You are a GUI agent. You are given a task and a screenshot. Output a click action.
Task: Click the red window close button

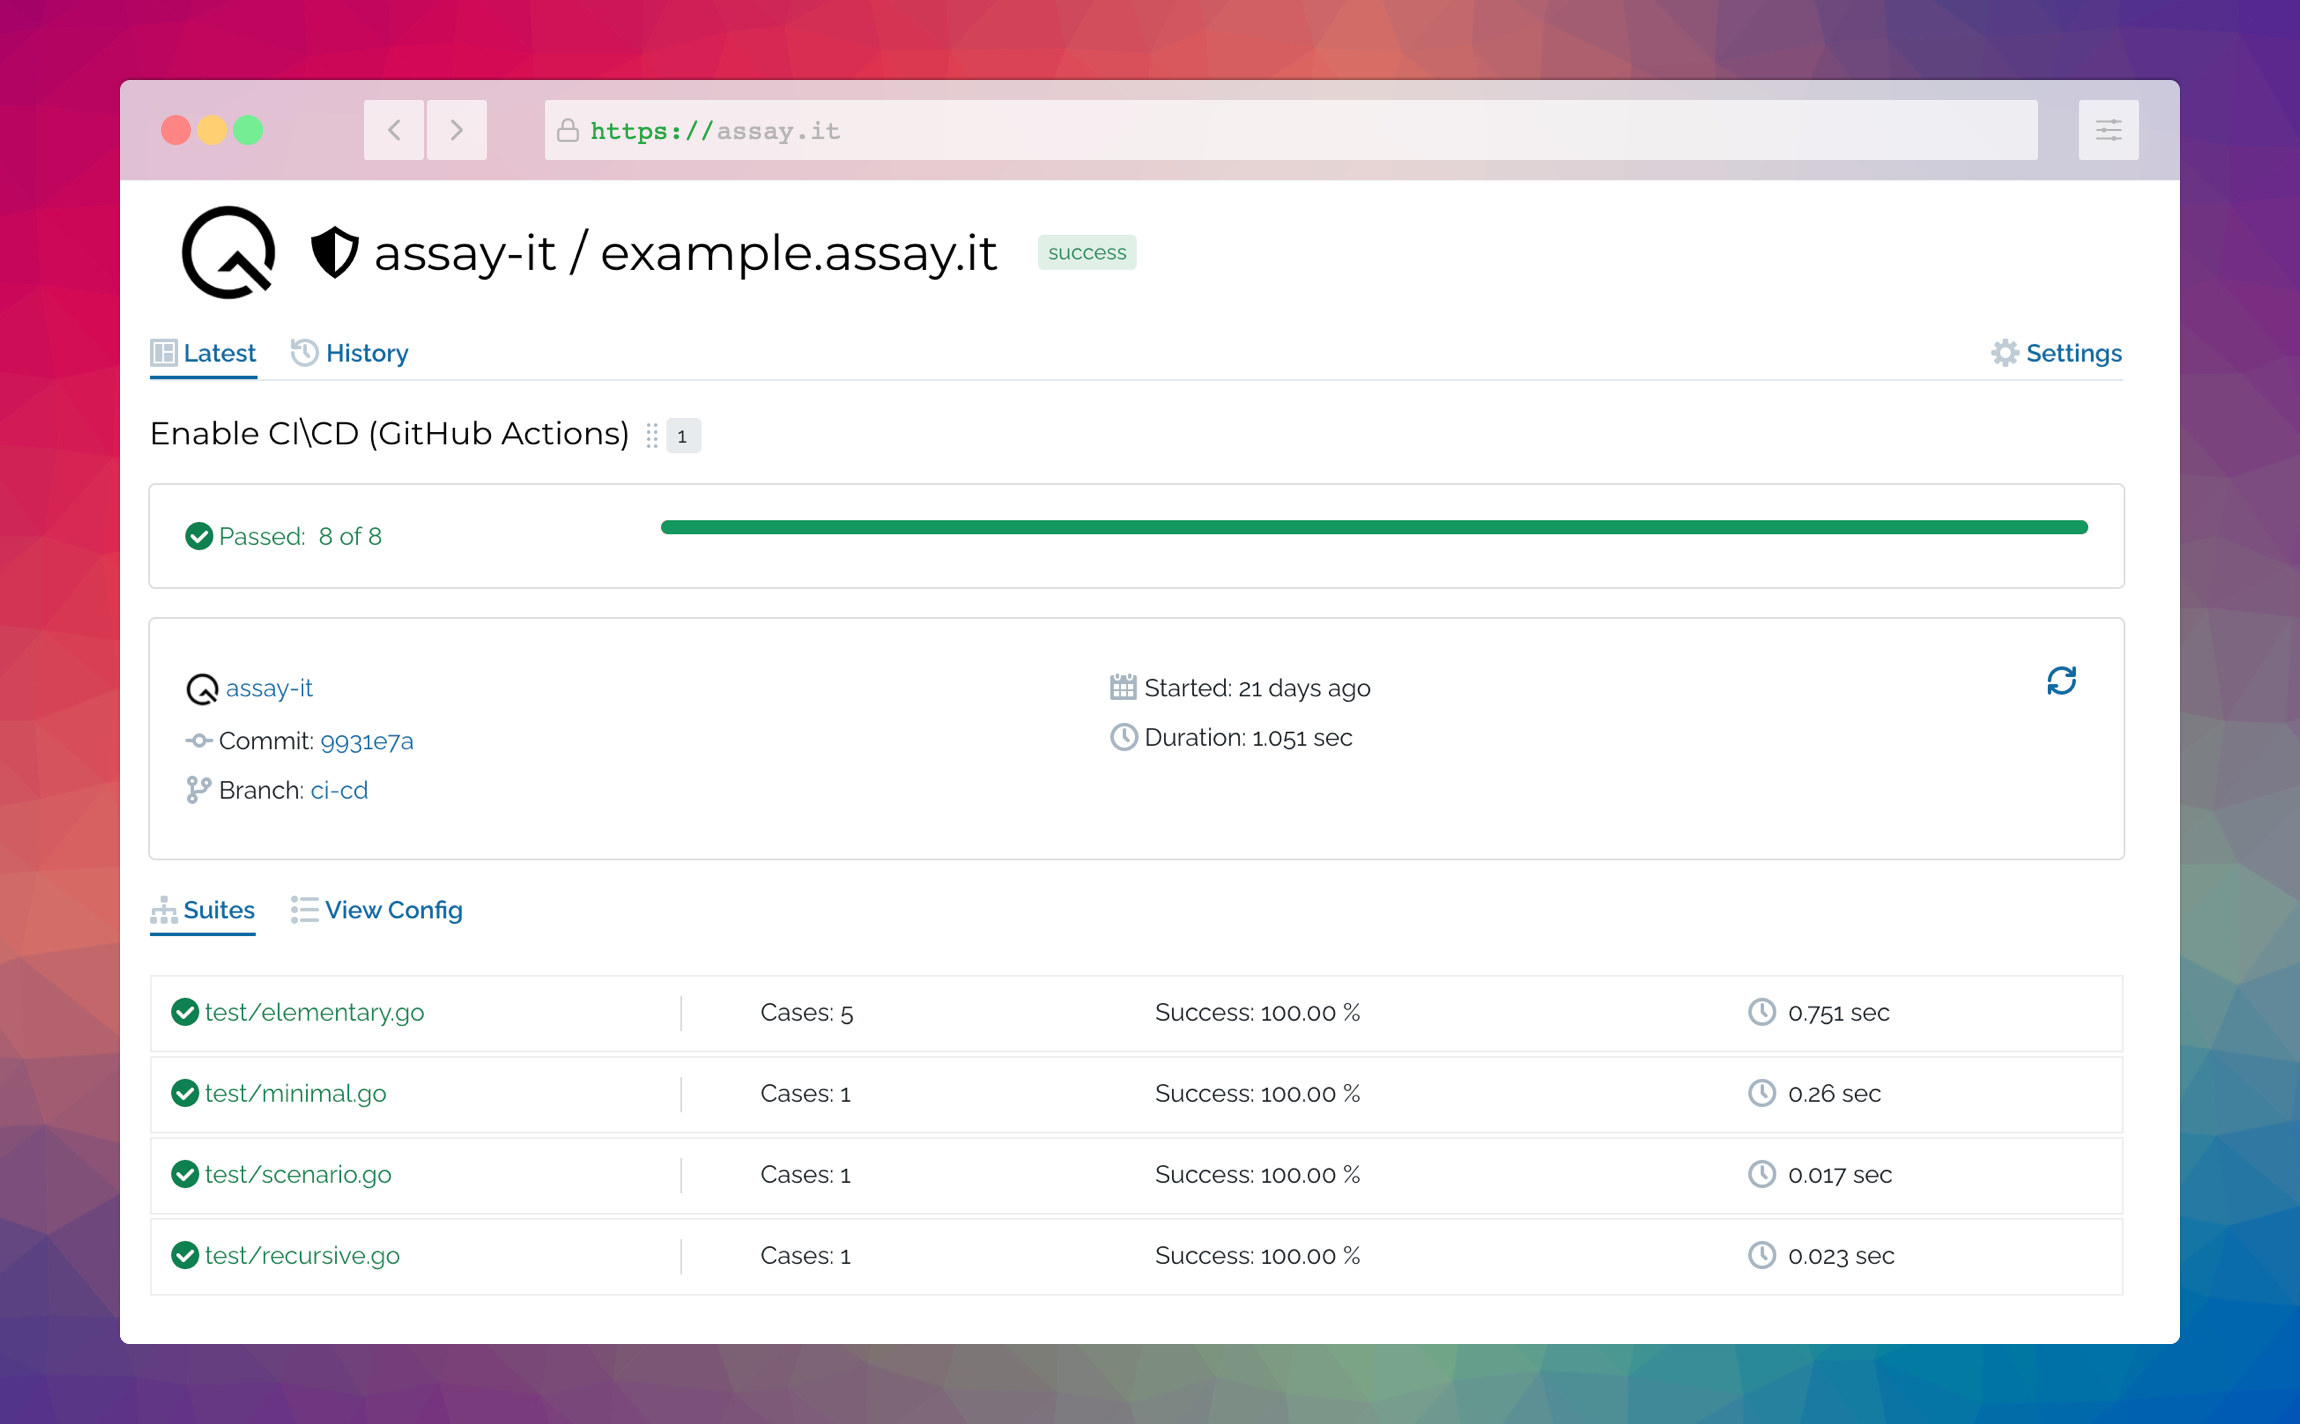coord(176,130)
